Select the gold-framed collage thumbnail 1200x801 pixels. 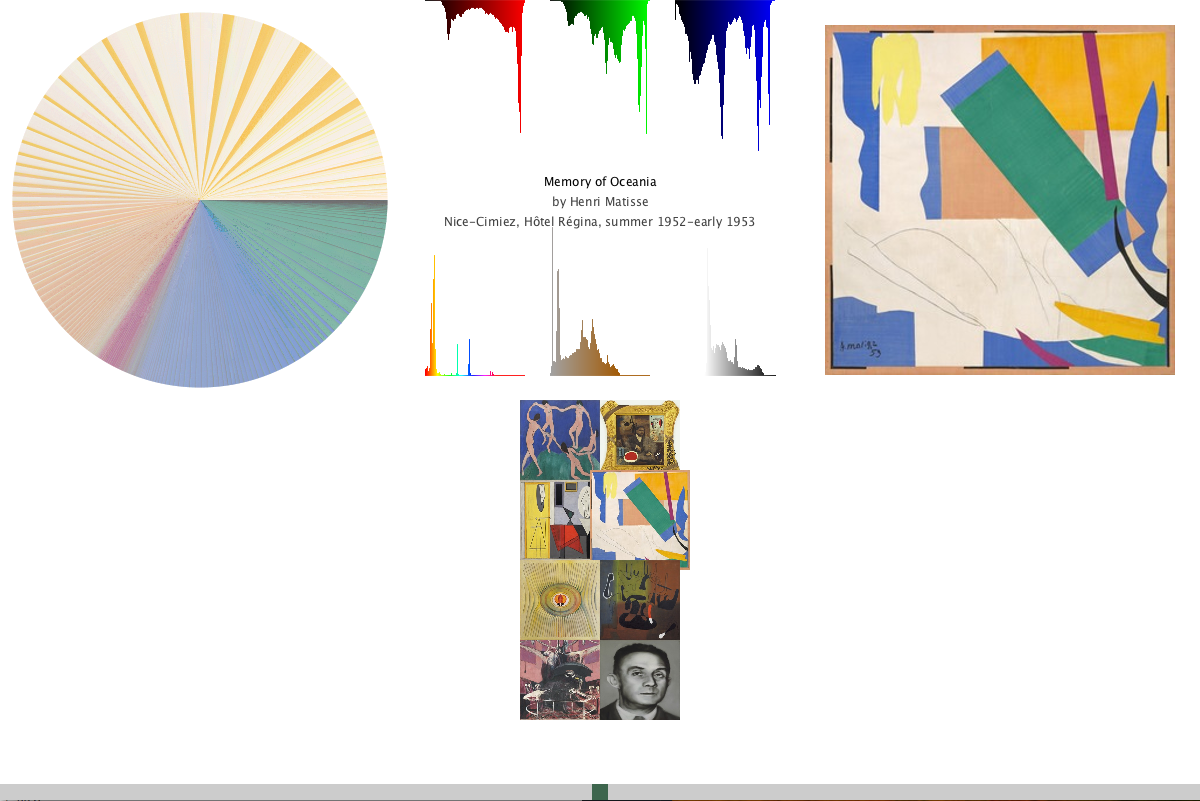[640, 435]
